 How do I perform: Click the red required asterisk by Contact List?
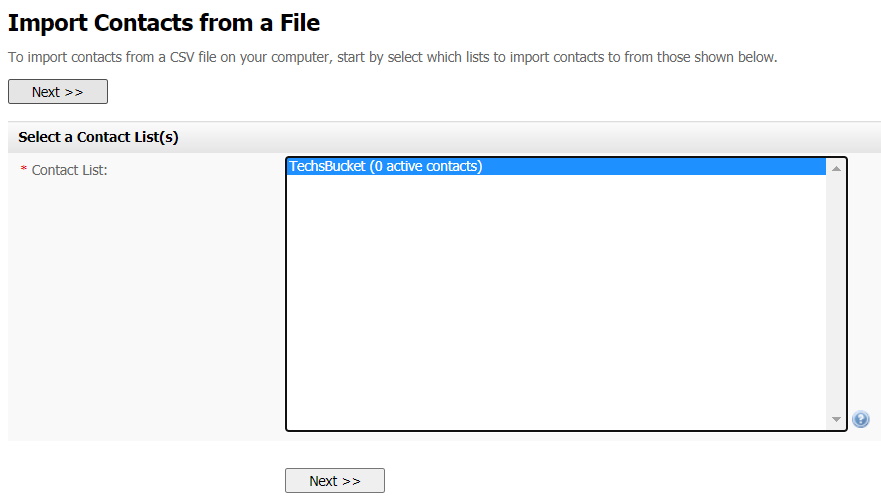tap(24, 169)
